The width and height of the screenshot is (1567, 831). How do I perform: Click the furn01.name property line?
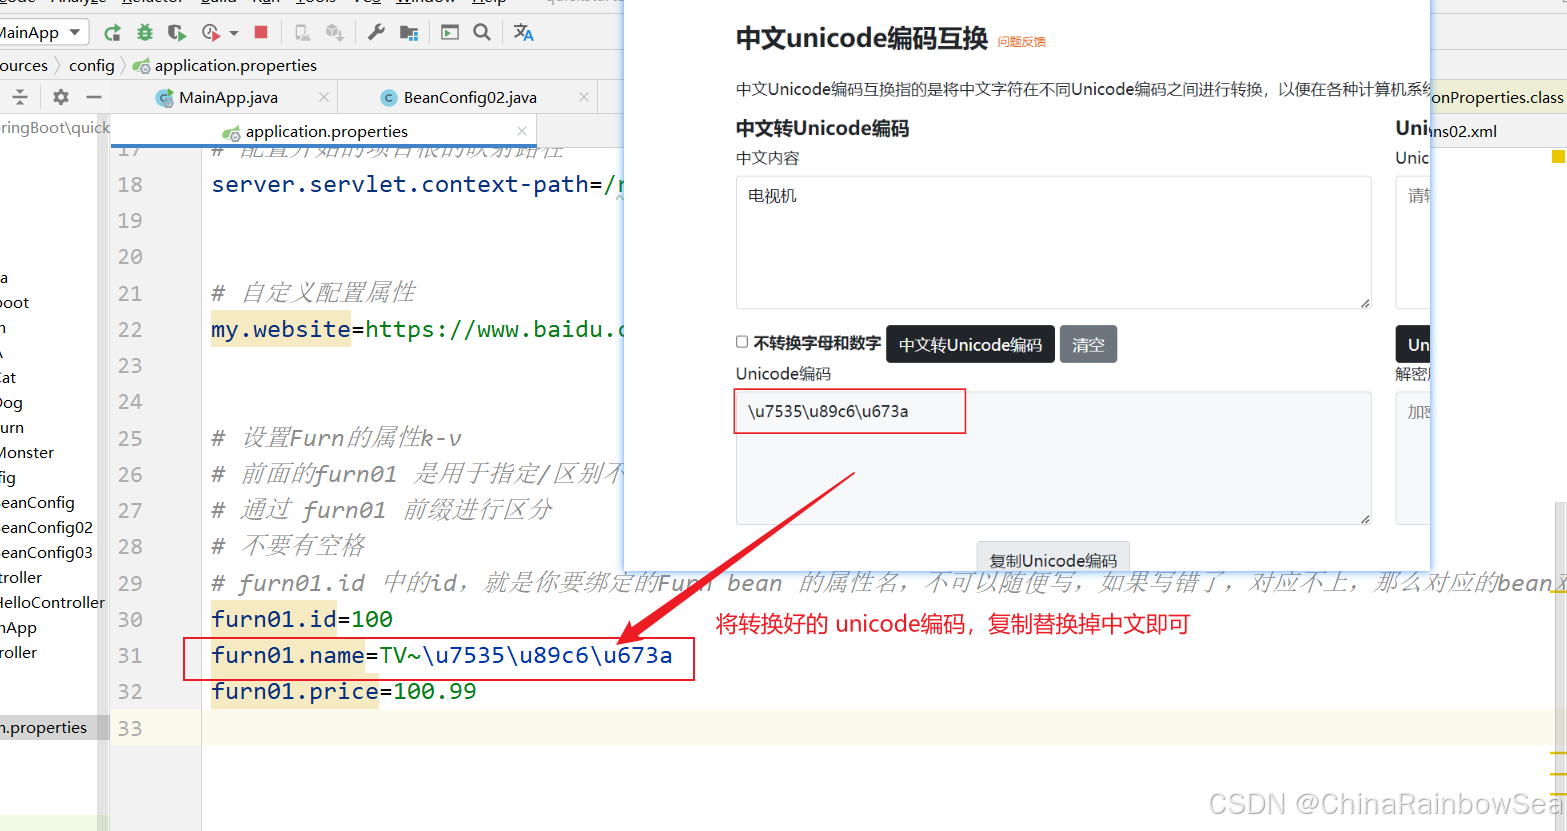pos(442,655)
